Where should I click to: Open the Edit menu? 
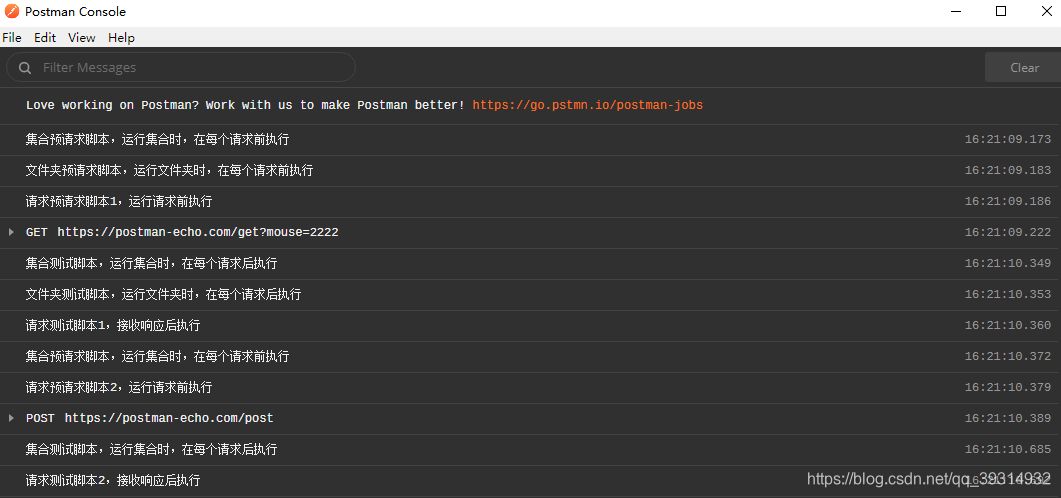(x=45, y=38)
